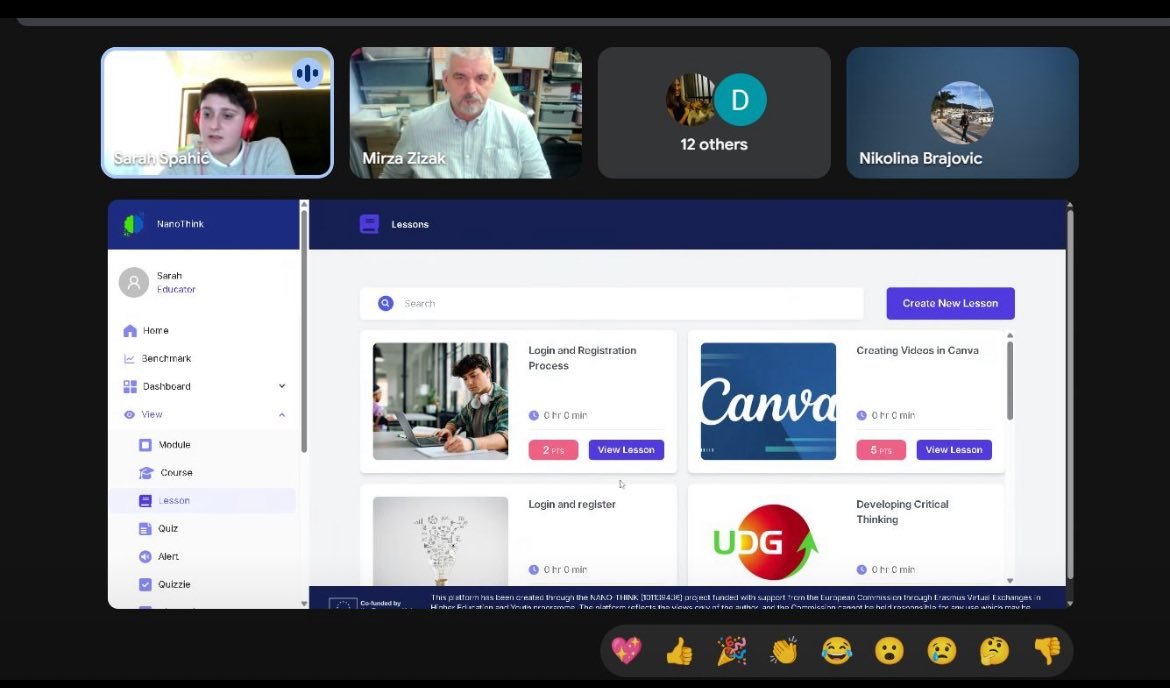Click the Creating Videos in Canva title
Screen dimensions: 1170x688
pyautogui.click(x=917, y=351)
